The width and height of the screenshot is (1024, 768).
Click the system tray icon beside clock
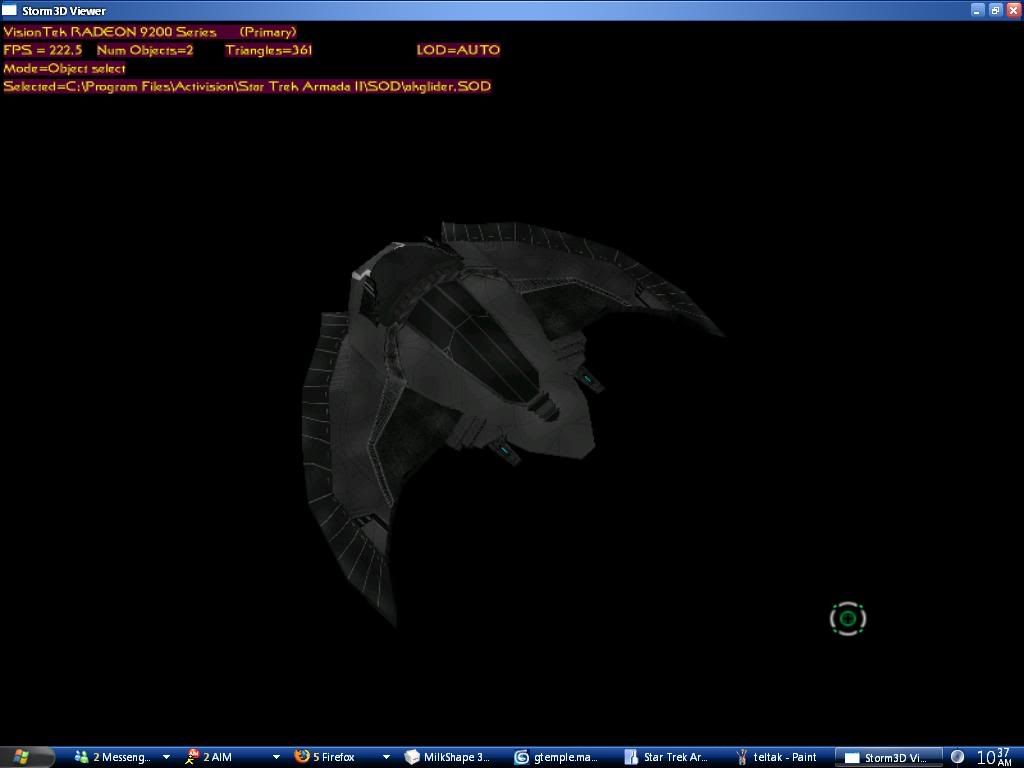tap(957, 757)
